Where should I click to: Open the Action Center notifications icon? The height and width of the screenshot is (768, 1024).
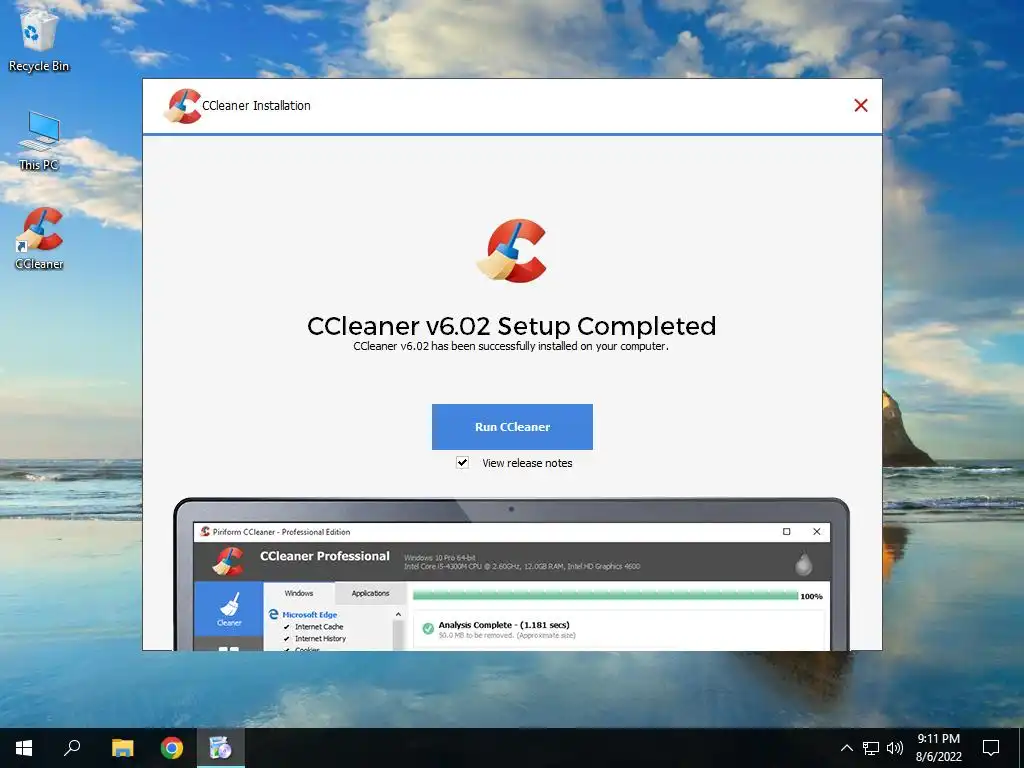tap(991, 748)
